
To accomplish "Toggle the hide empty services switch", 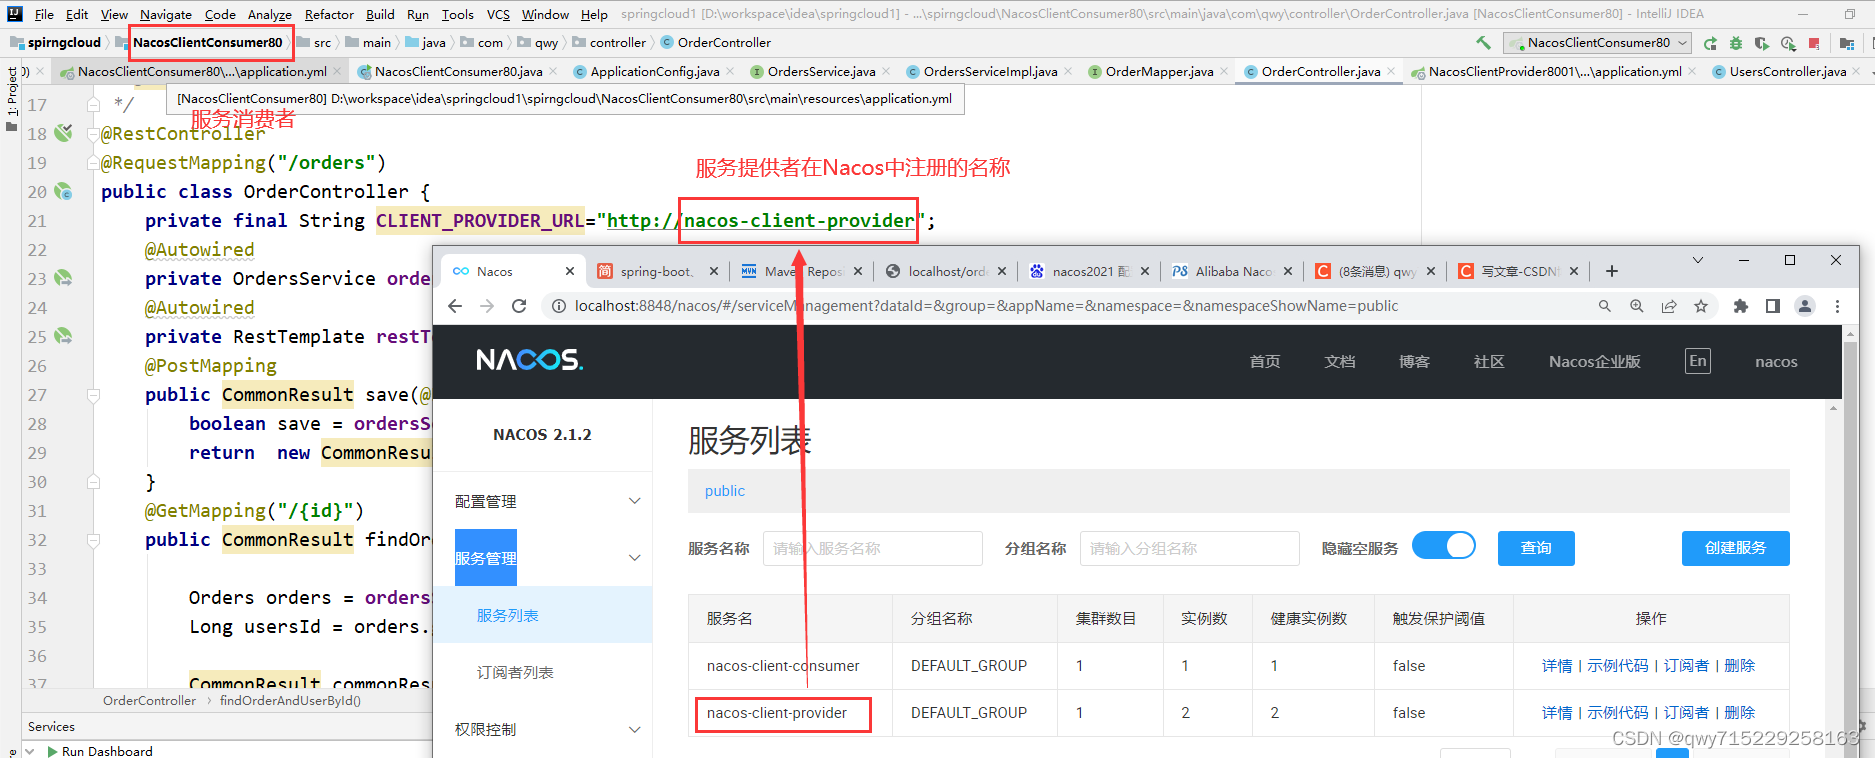I will 1444,546.
